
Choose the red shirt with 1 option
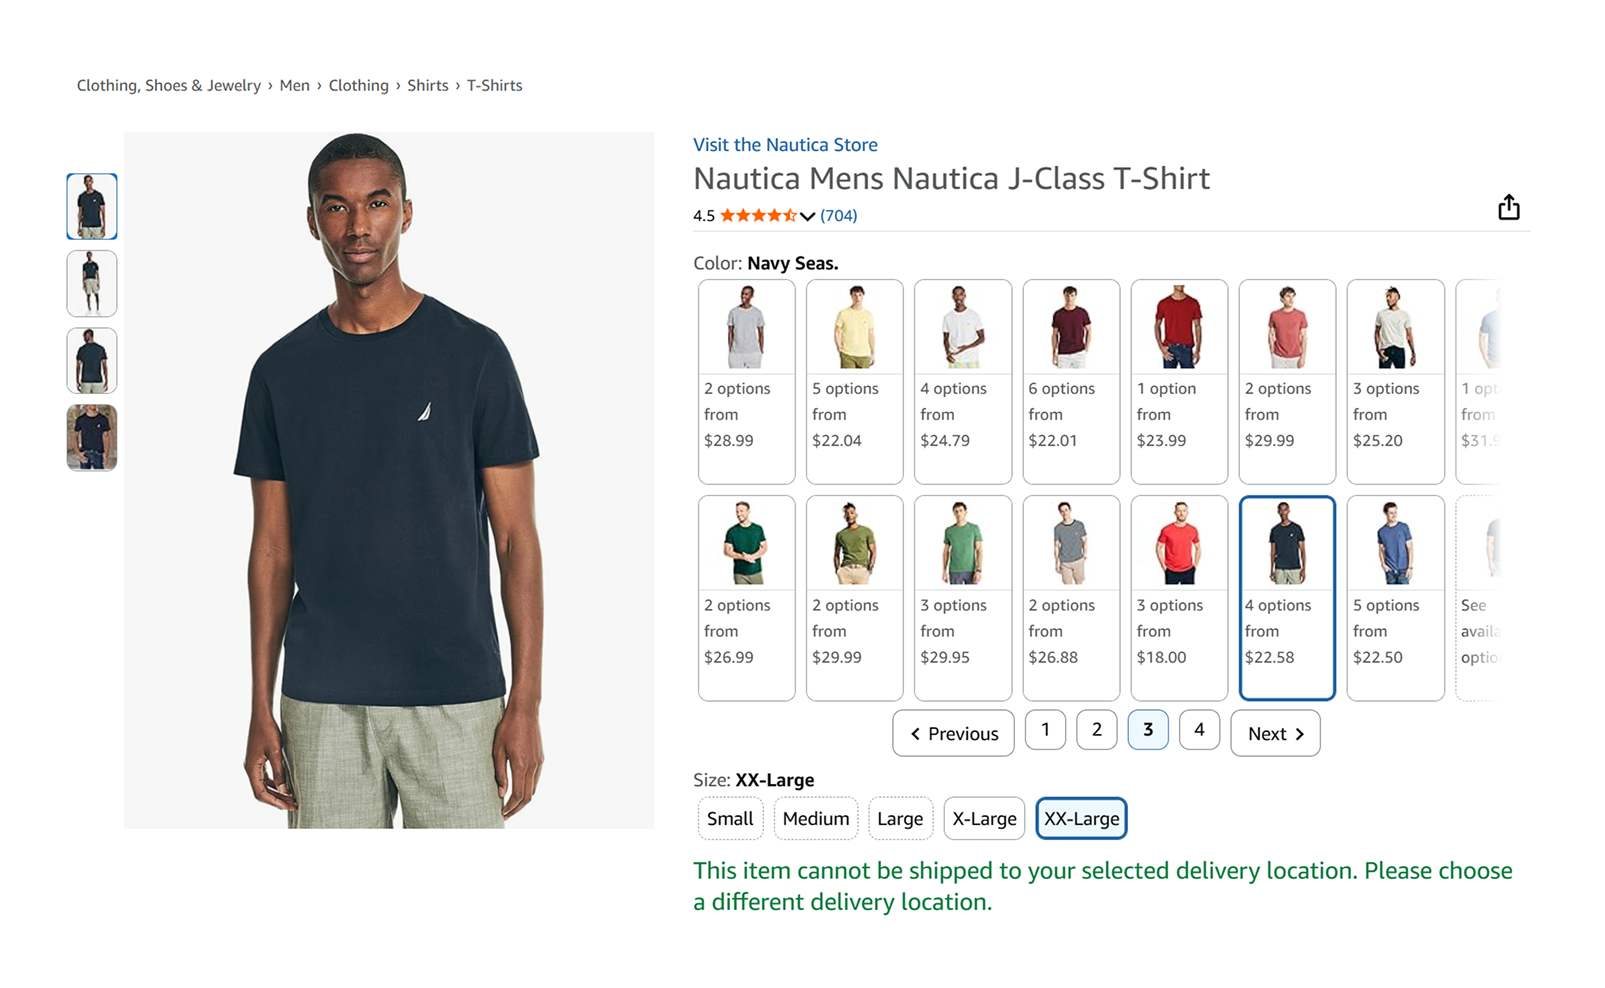[x=1179, y=381]
